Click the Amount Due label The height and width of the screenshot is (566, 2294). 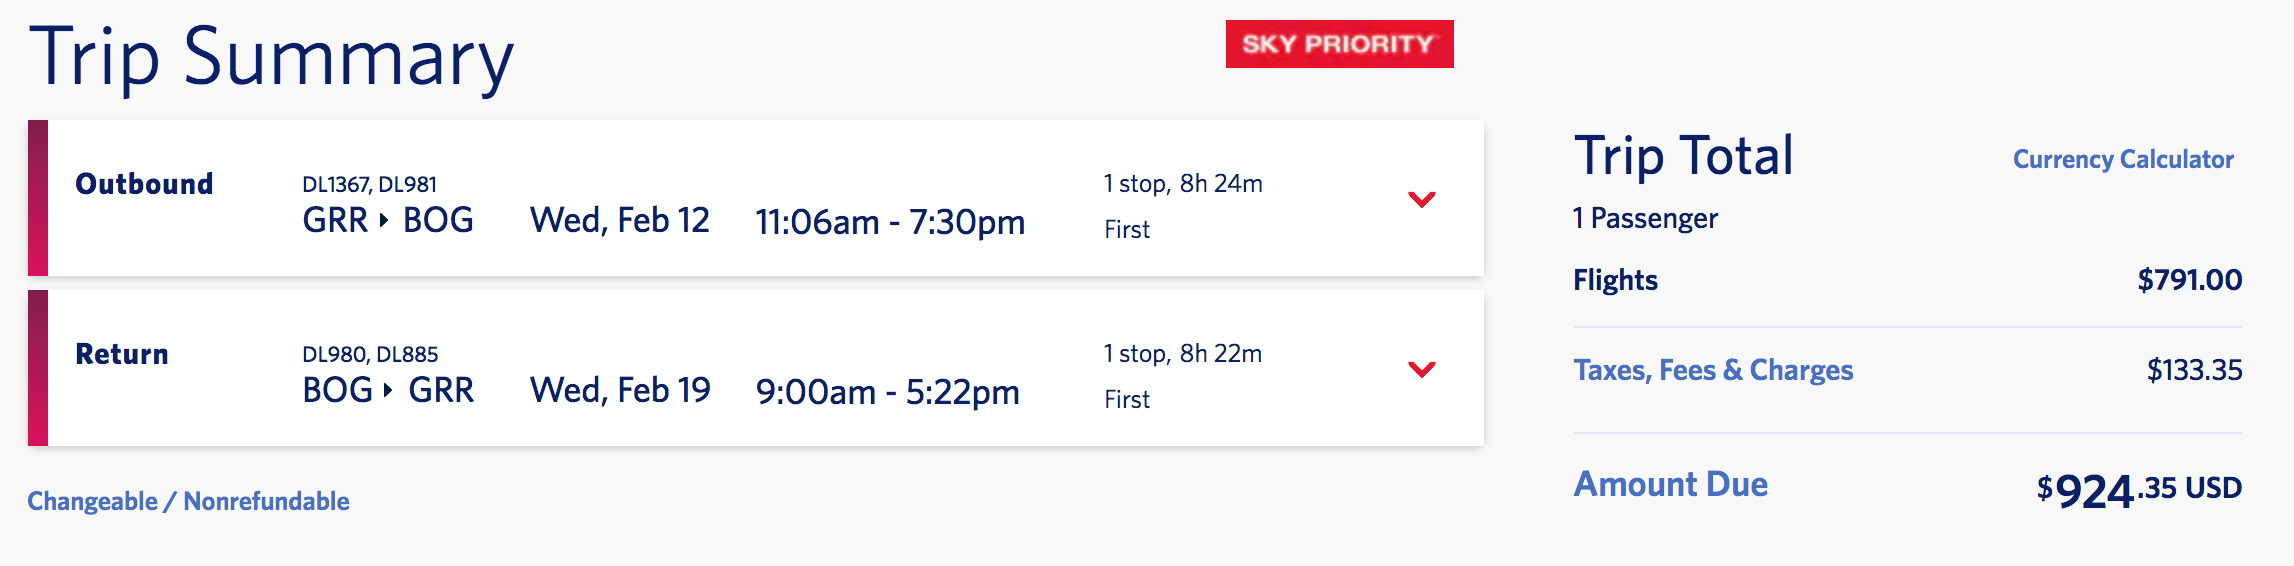coord(1670,484)
